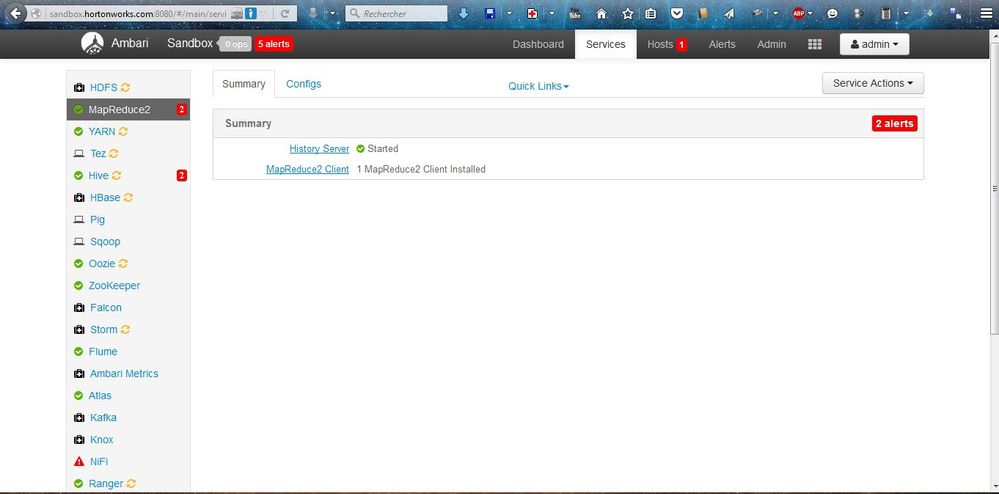The height and width of the screenshot is (494, 999).
Task: Open the Dashboard menu item
Action: pos(538,45)
